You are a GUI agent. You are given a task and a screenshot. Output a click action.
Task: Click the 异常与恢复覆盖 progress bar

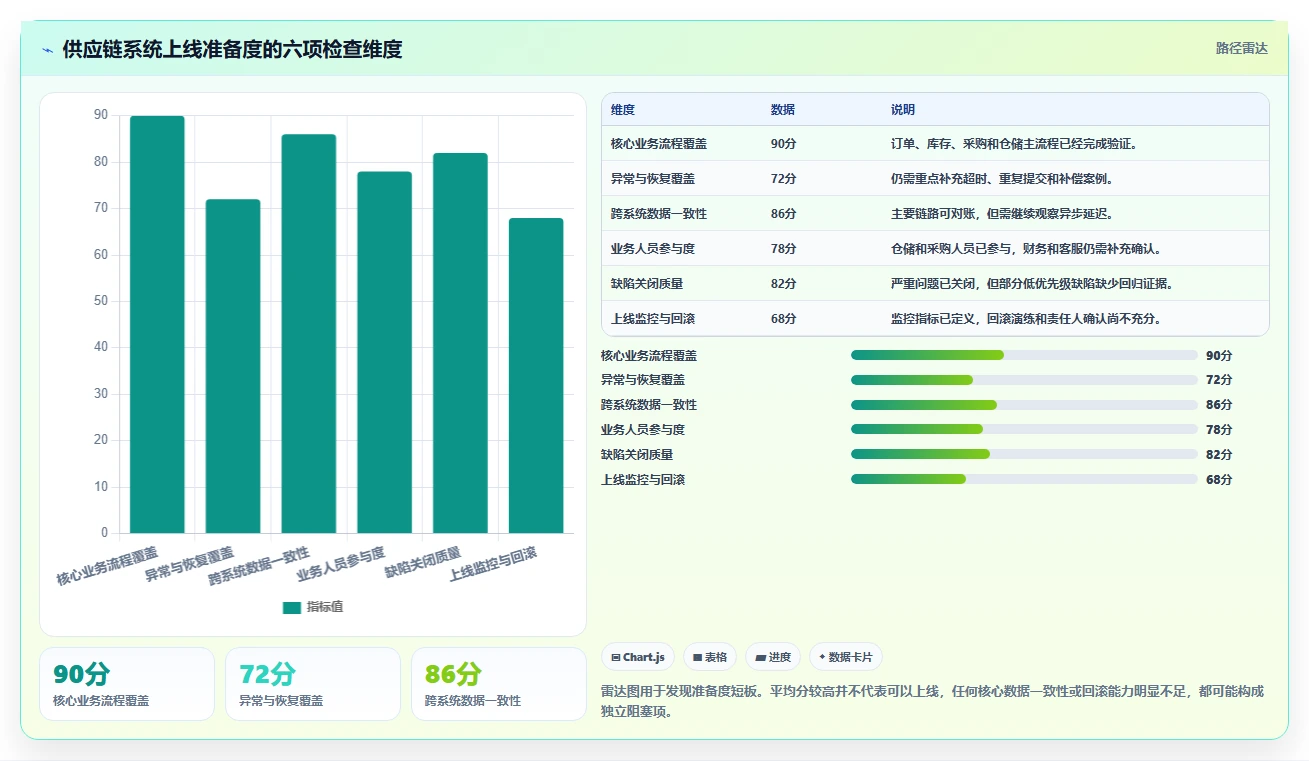(1024, 380)
